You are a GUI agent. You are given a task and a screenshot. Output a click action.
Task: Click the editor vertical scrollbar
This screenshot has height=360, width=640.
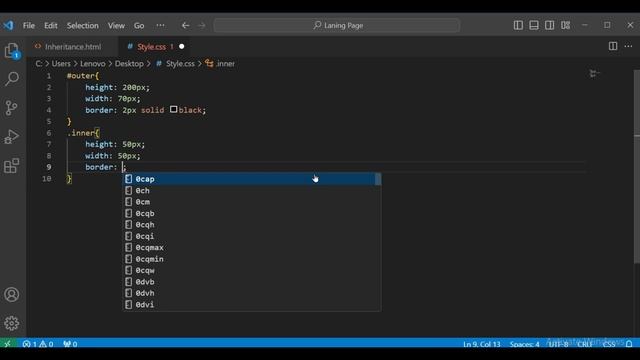click(637, 167)
